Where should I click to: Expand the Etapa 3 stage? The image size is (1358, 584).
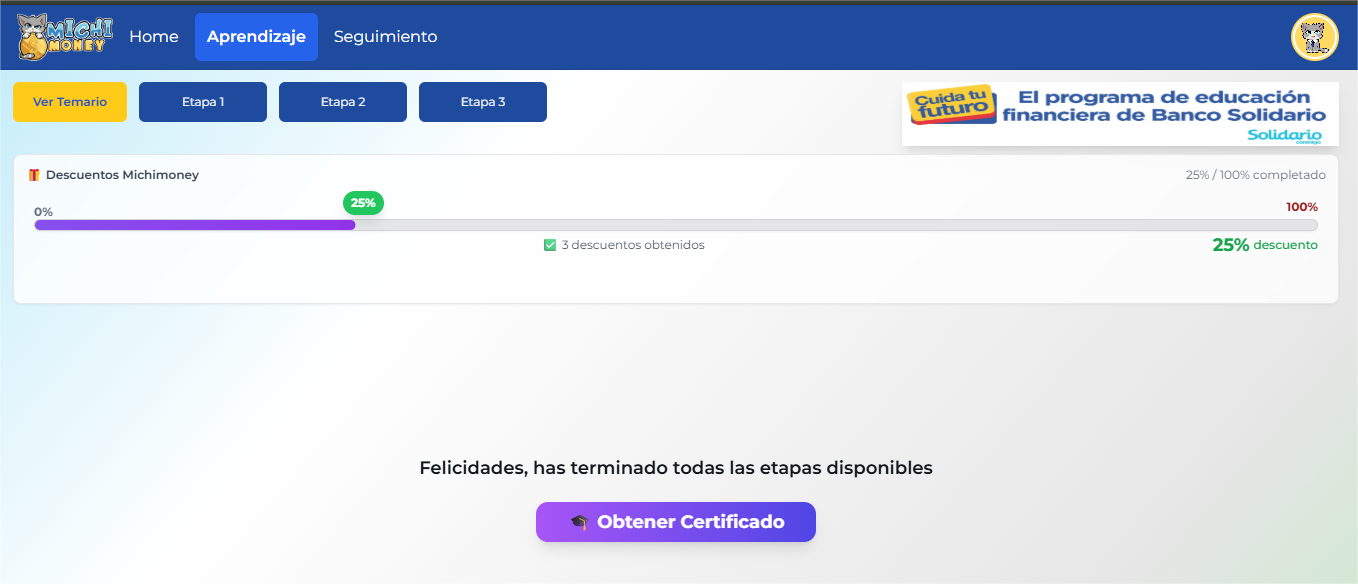[x=483, y=101]
